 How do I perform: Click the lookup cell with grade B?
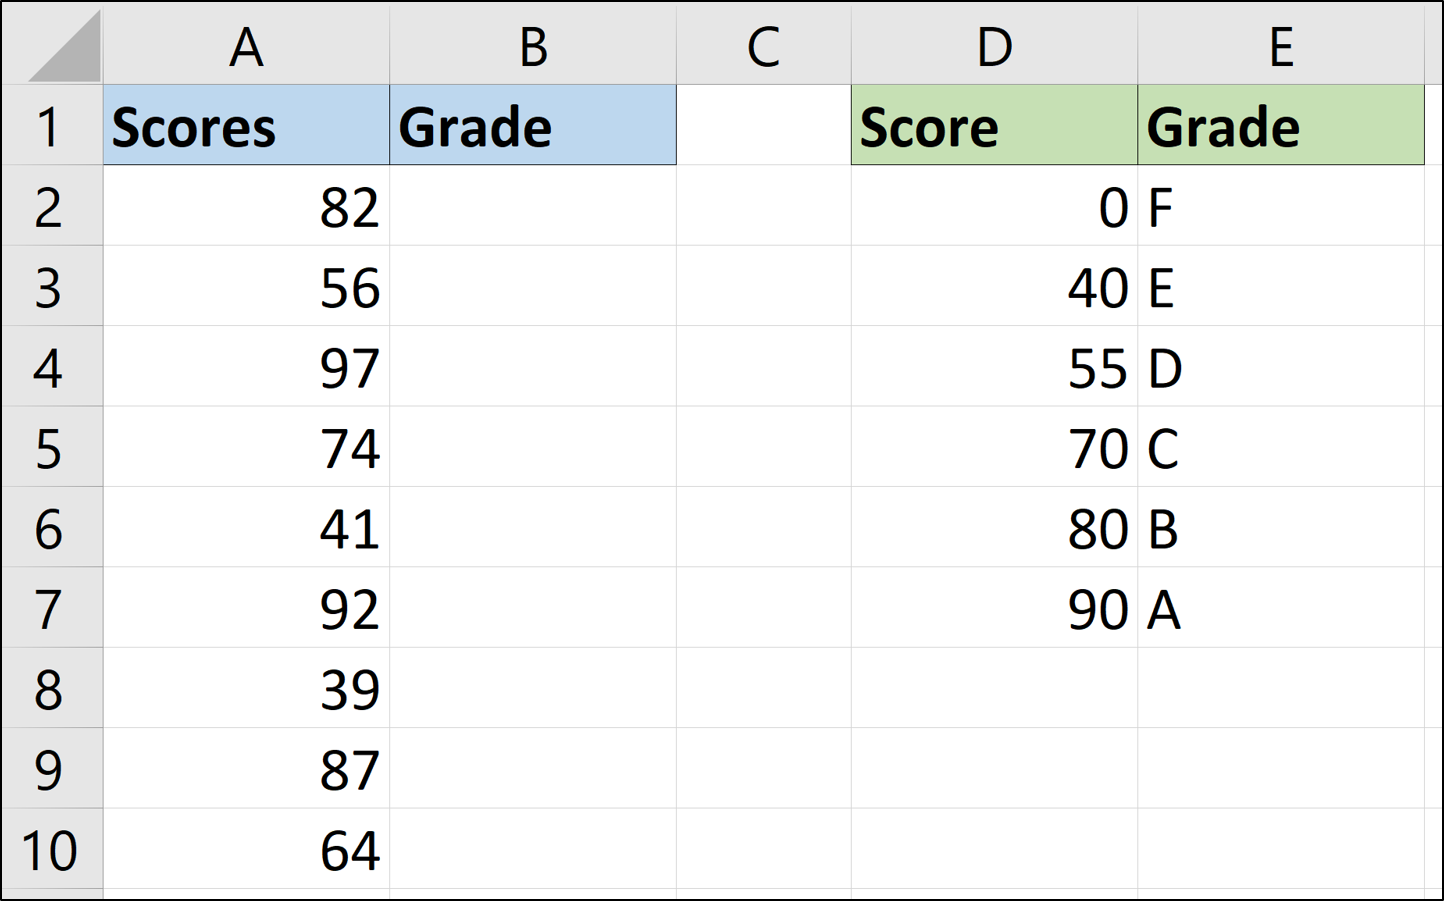click(1280, 528)
